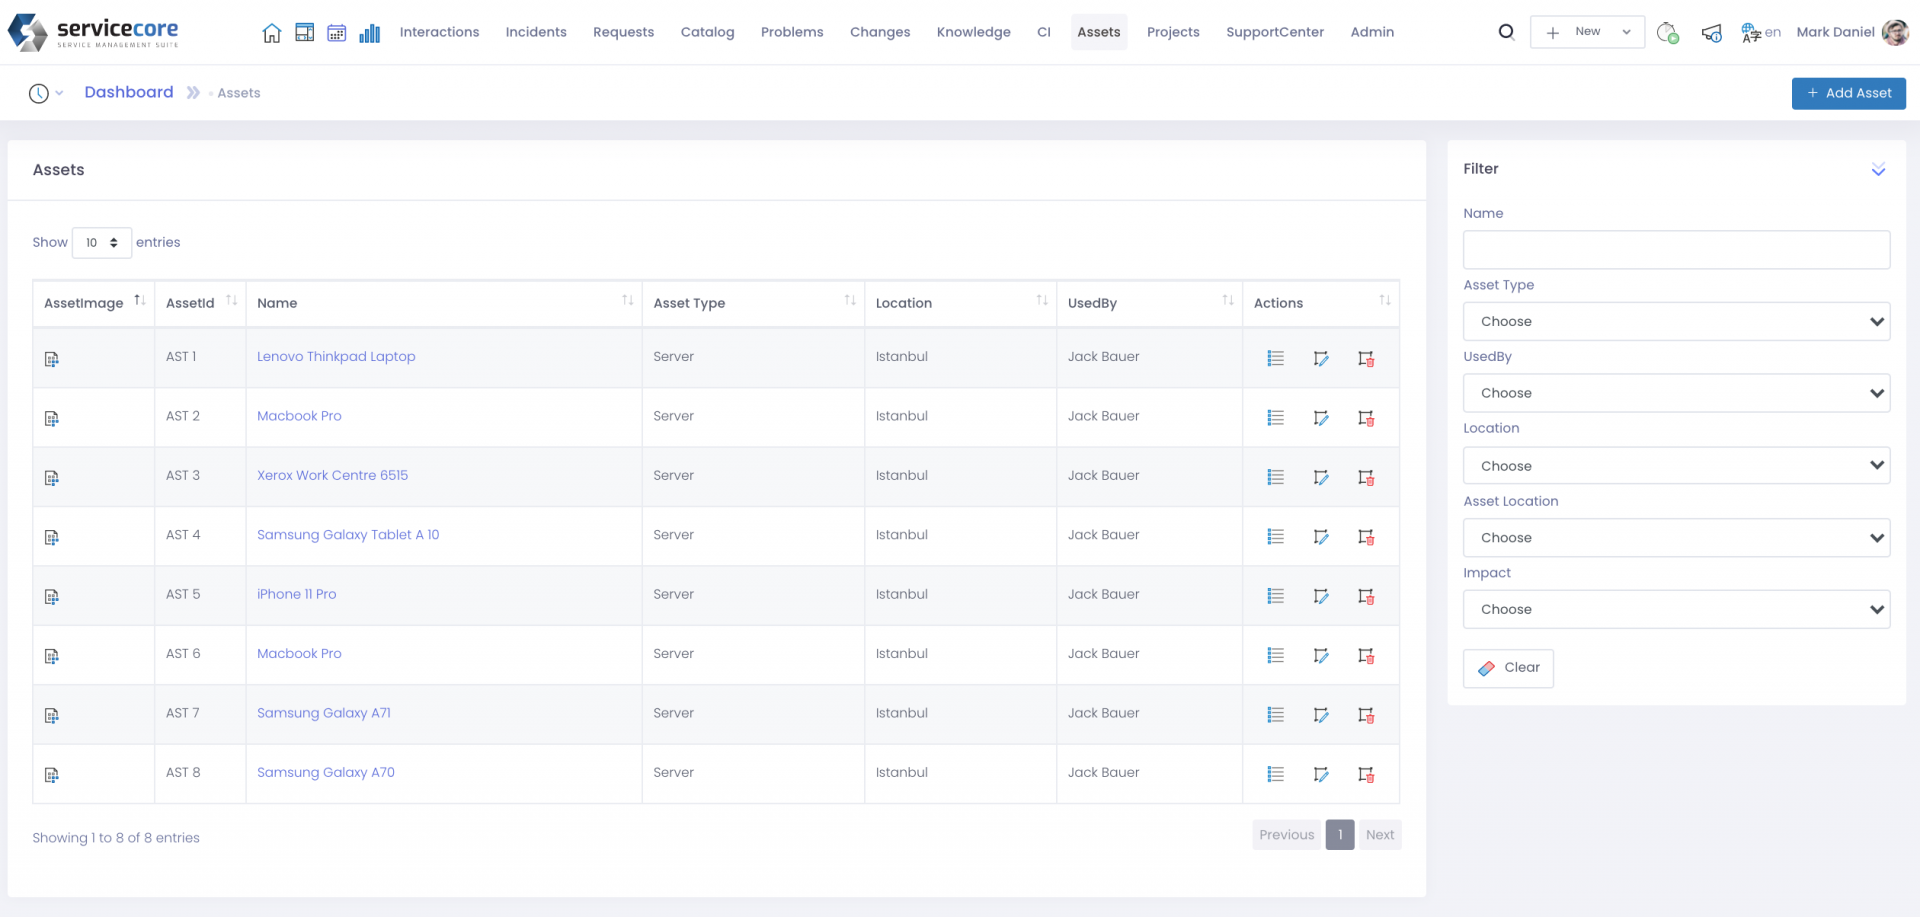Collapse the Filter panel chevron
Image resolution: width=1920 pixels, height=917 pixels.
click(x=1878, y=170)
